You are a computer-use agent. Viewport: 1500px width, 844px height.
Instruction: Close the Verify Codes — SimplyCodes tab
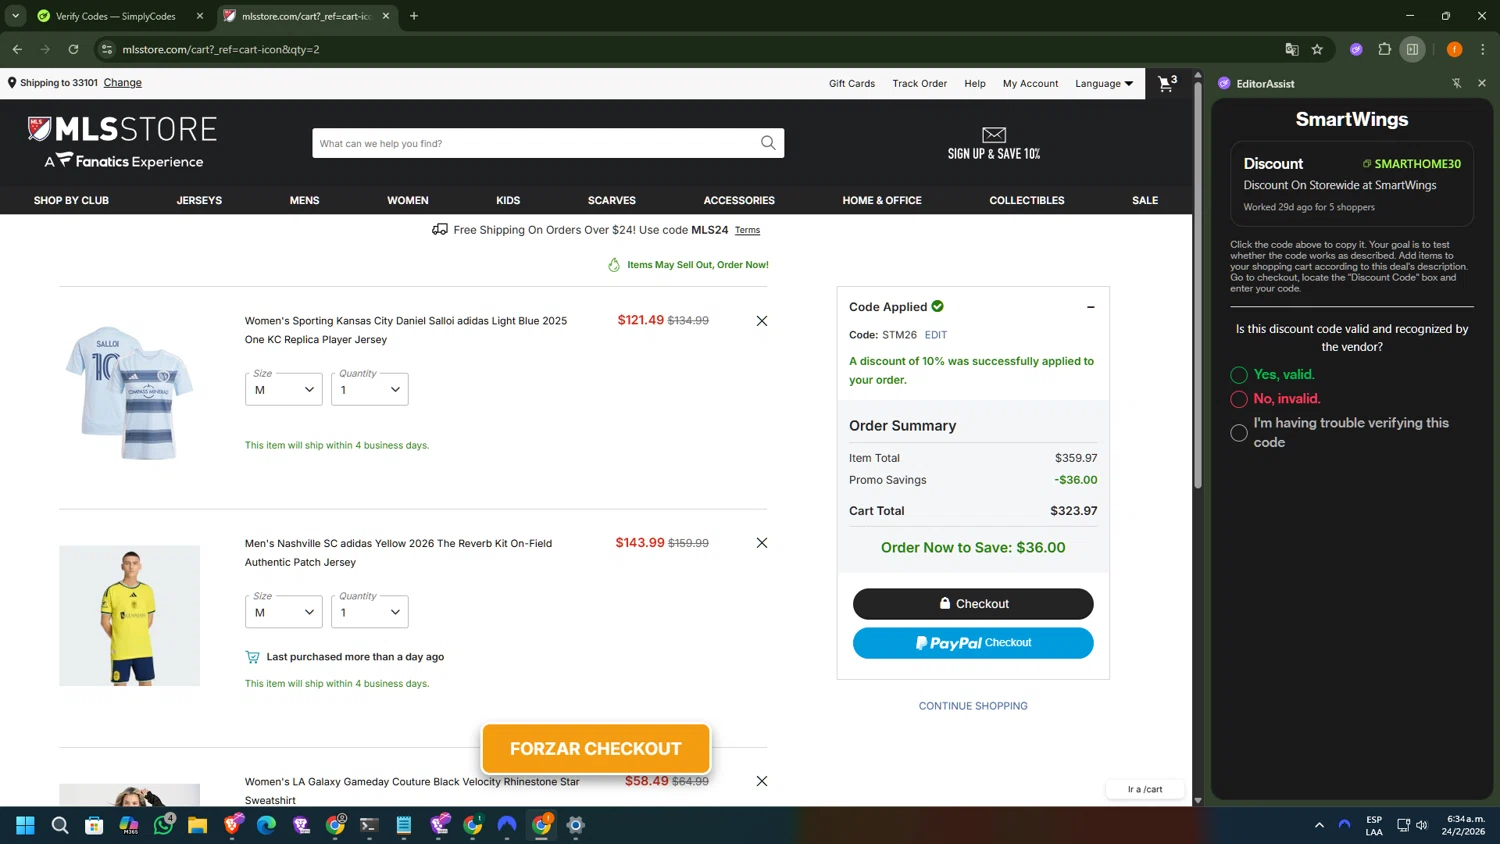coord(200,16)
